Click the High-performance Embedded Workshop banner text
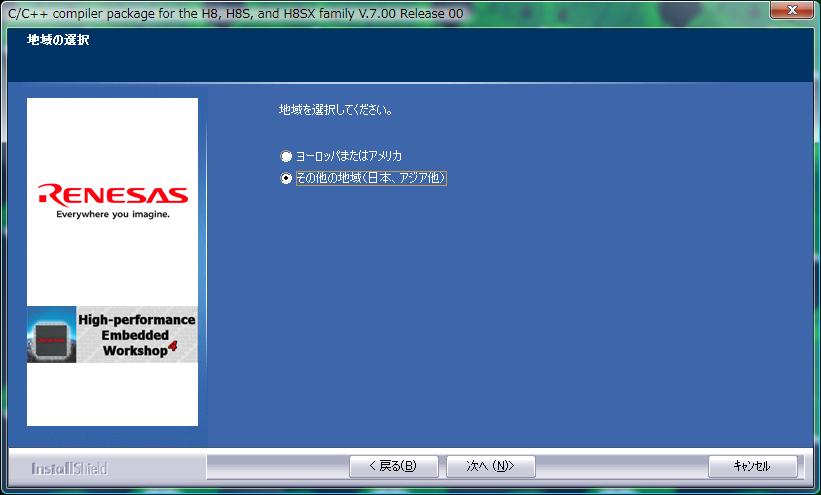The image size is (821, 495). [x=135, y=335]
